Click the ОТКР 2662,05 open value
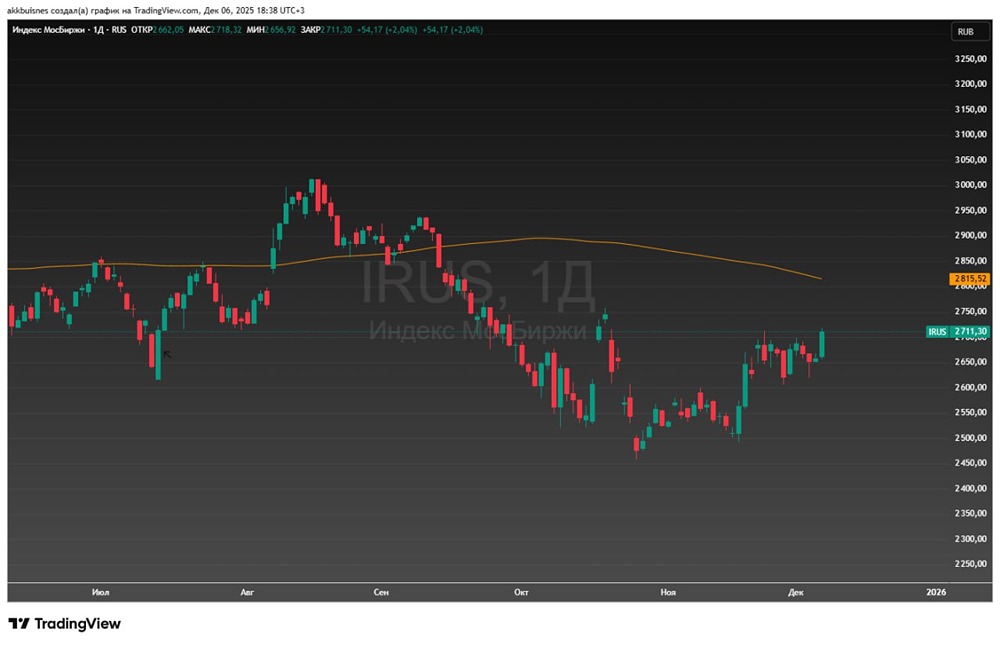 [158, 30]
